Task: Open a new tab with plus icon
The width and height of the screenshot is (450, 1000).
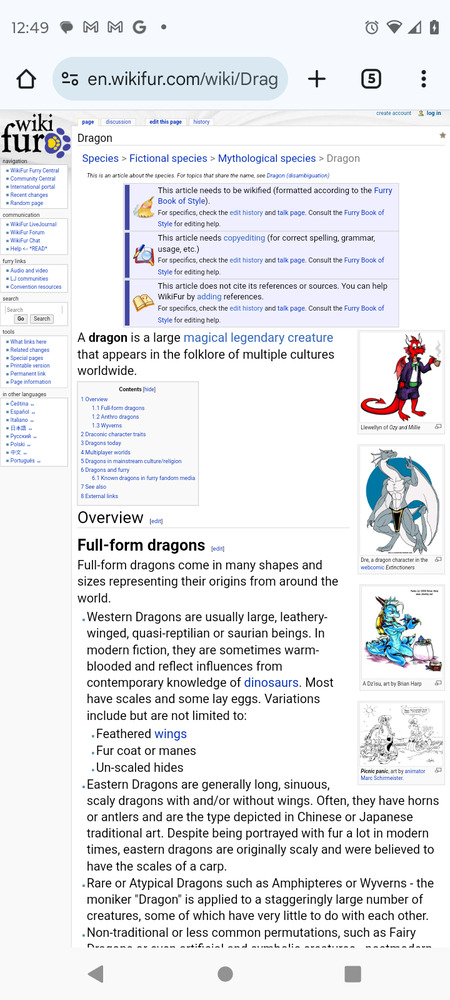Action: [317, 79]
